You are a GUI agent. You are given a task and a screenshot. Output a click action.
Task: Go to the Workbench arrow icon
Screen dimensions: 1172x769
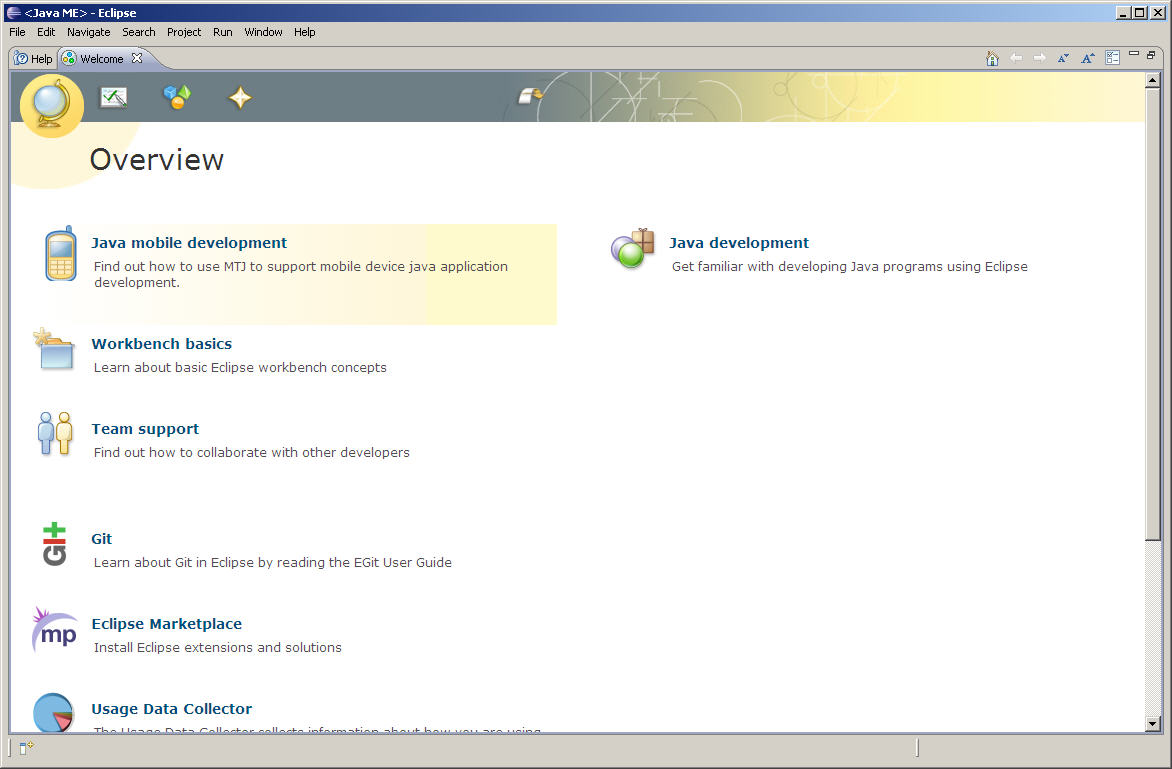tap(531, 96)
